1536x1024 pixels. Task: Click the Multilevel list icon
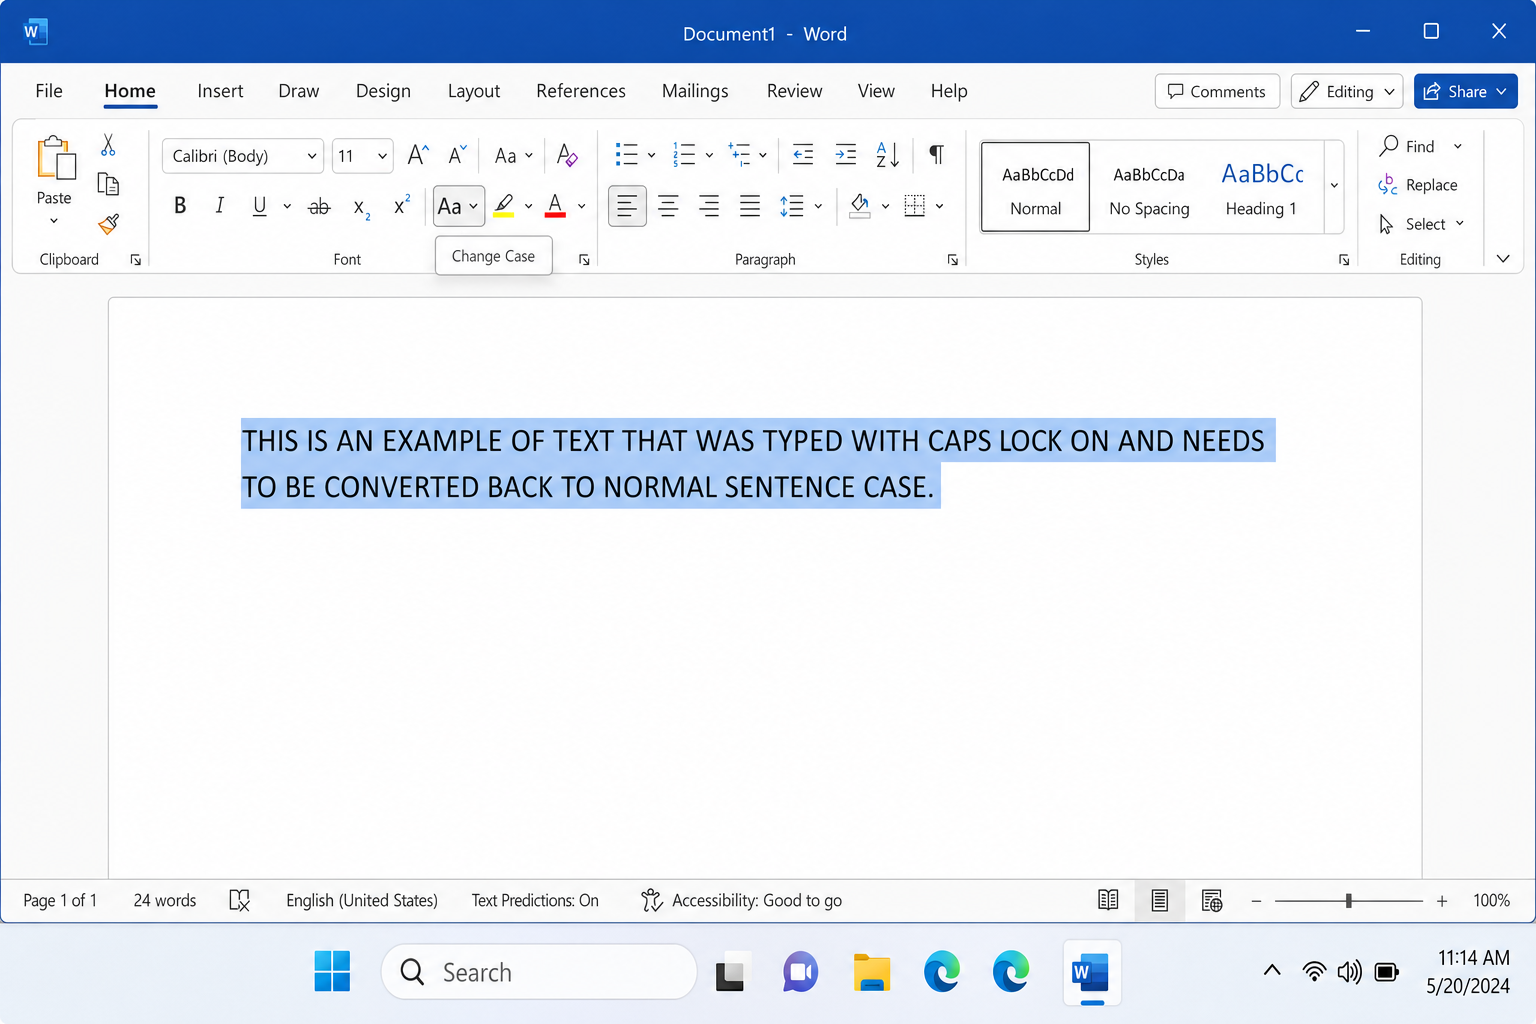(x=740, y=154)
